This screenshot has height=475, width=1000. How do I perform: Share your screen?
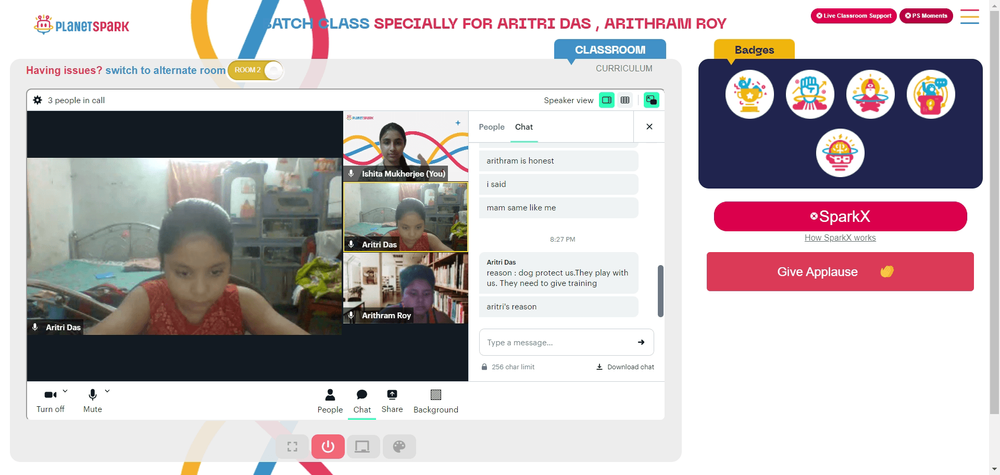click(x=392, y=401)
